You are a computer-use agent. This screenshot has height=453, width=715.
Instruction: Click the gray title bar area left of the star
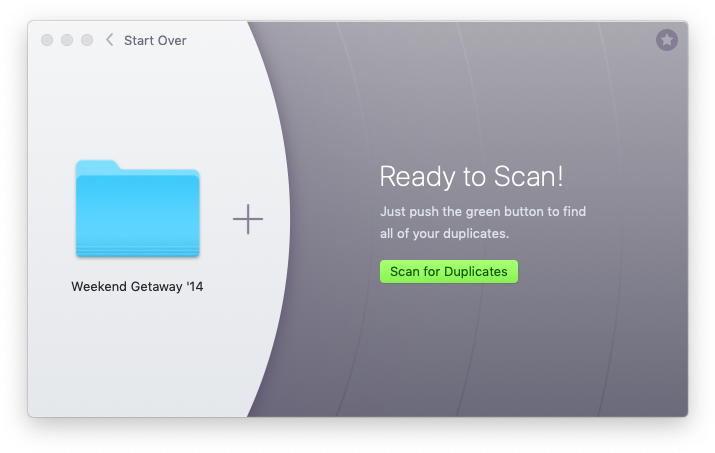[500, 40]
